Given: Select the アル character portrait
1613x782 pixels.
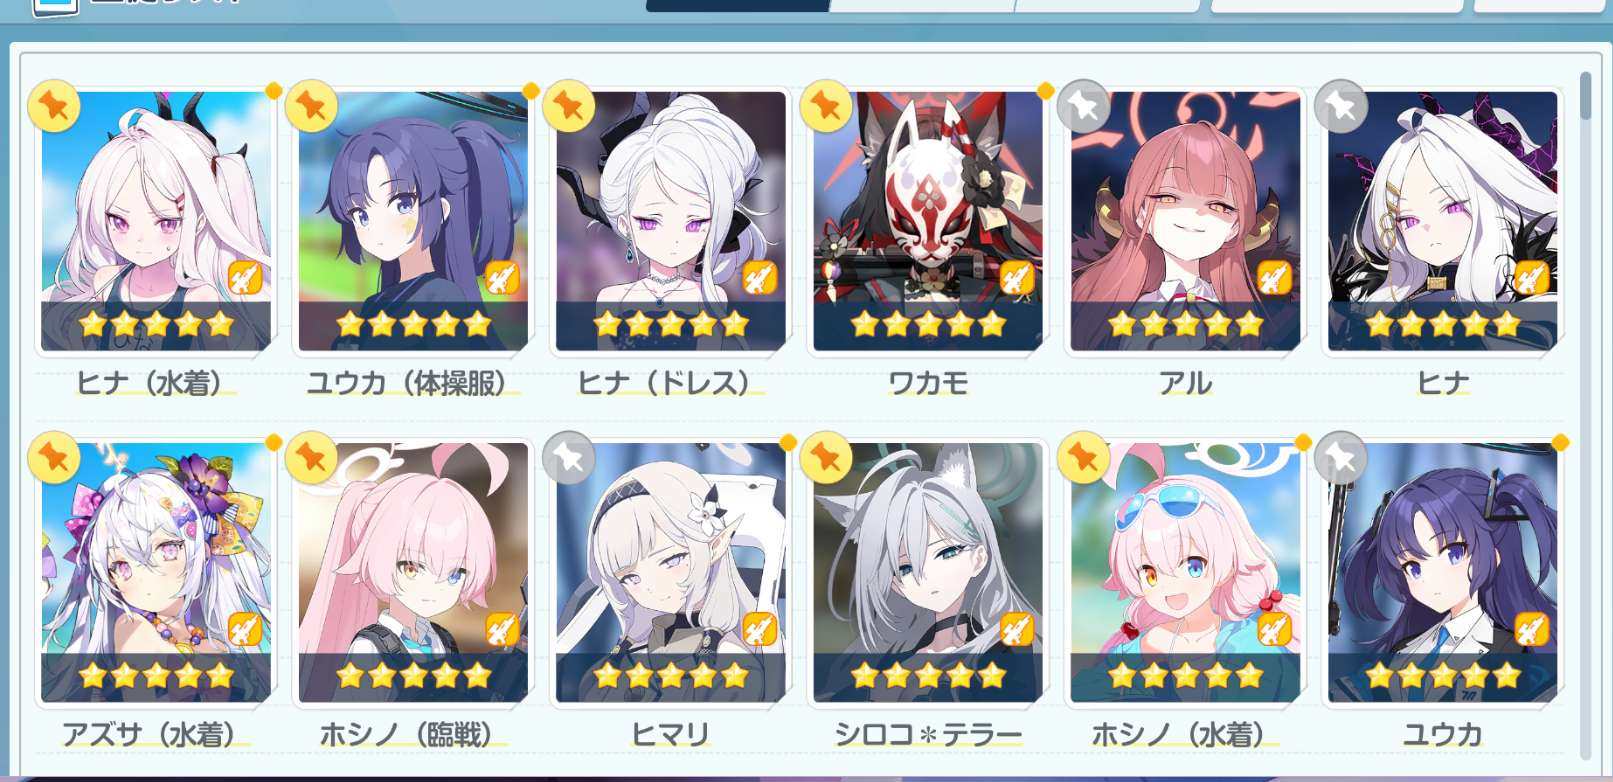Looking at the screenshot, I should [x=1185, y=221].
